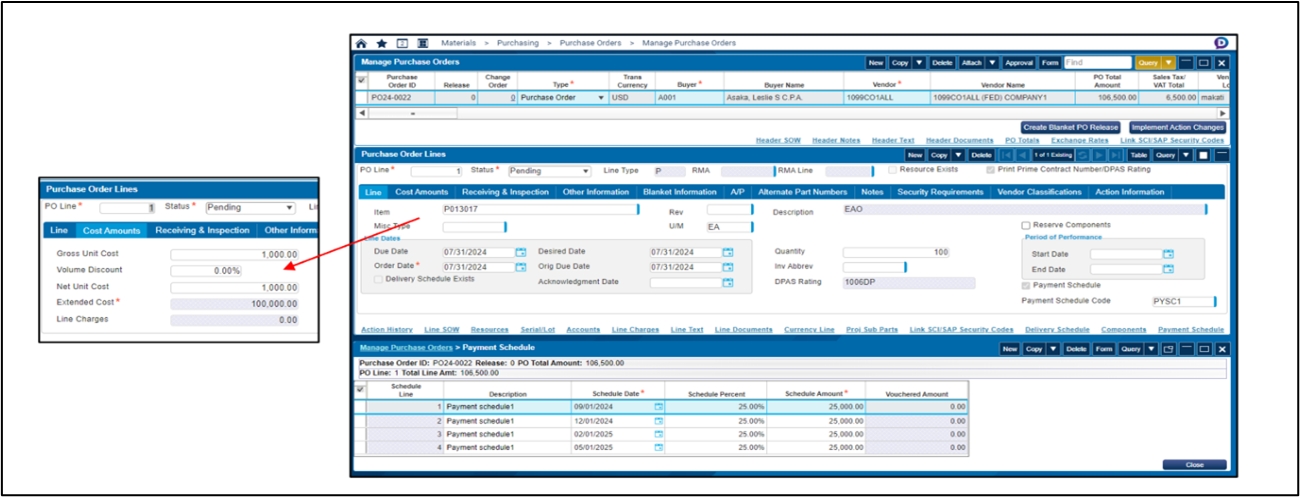Click into the Quantity input field

tap(896, 252)
